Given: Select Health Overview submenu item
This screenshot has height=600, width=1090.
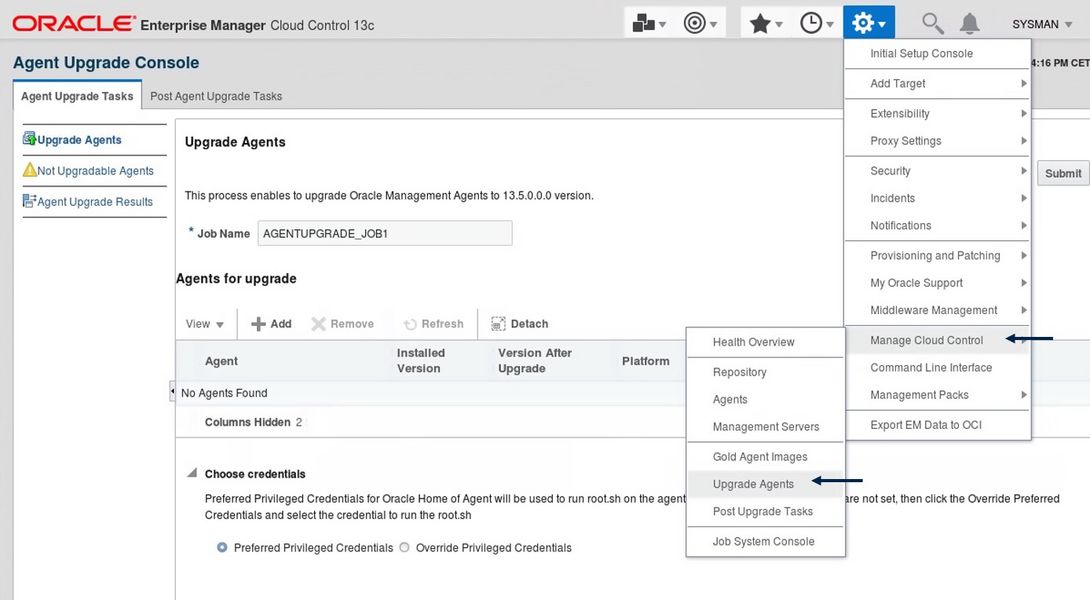Looking at the screenshot, I should click(765, 342).
